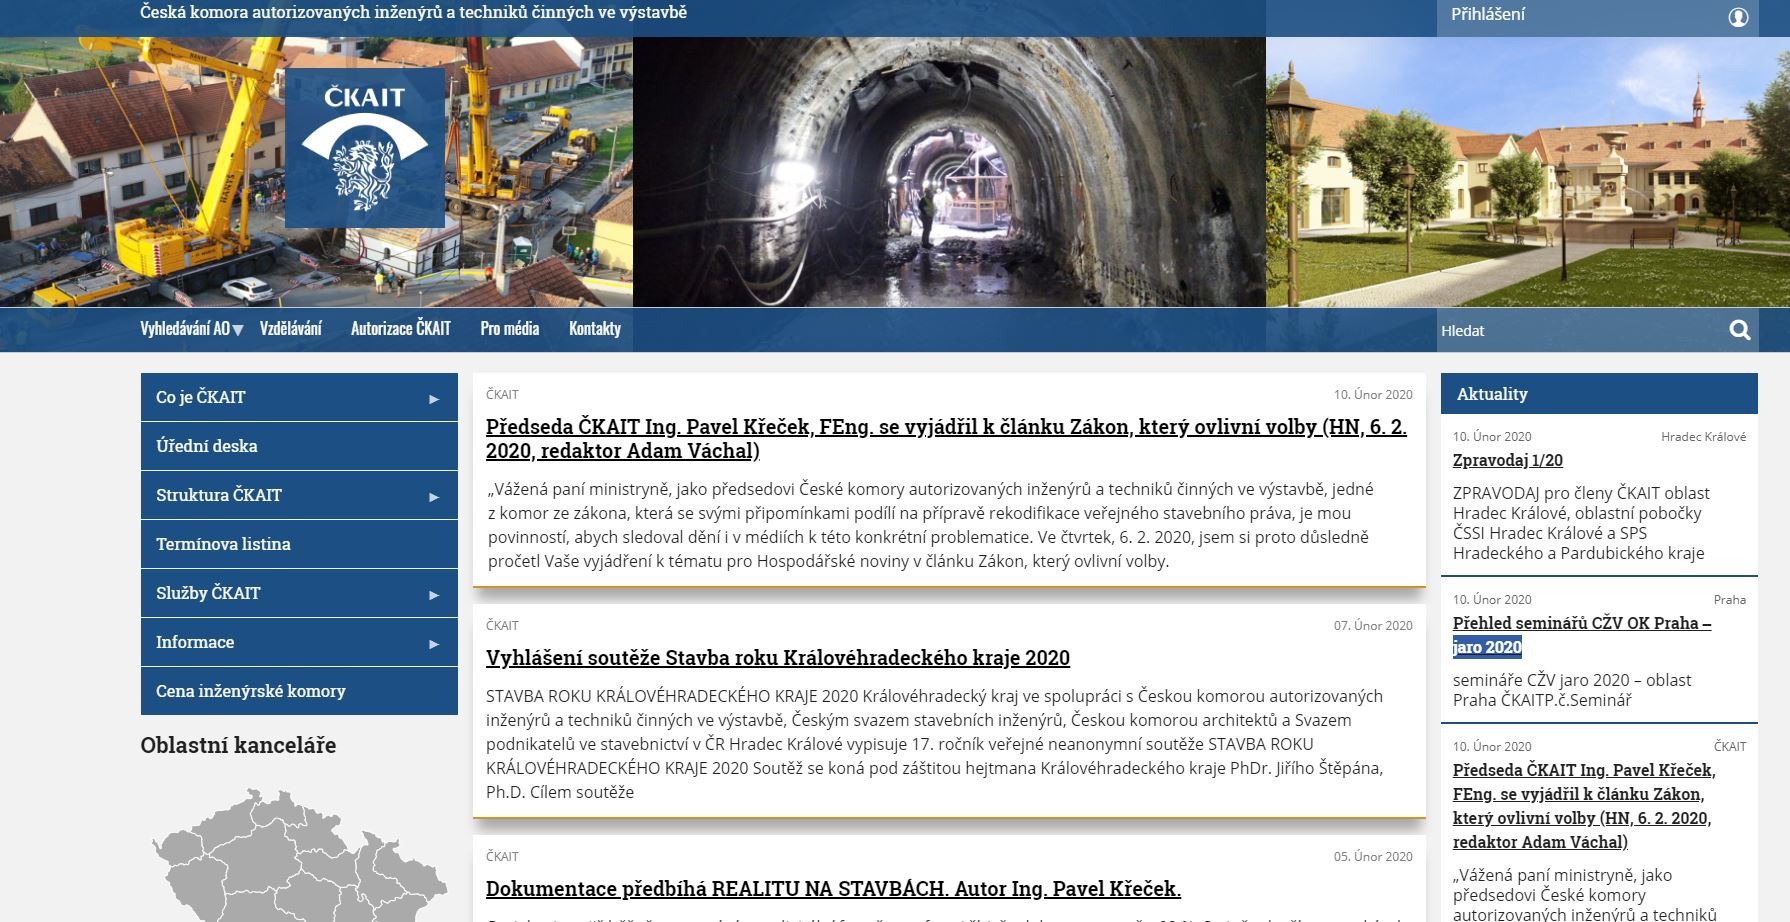Open the Úřední deska sidebar item

click(x=299, y=446)
